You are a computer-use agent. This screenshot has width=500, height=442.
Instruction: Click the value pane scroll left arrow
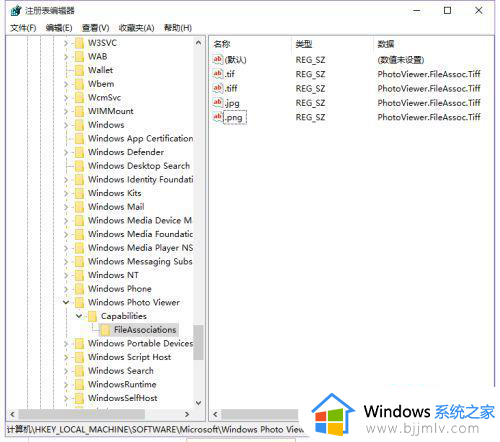click(215, 414)
